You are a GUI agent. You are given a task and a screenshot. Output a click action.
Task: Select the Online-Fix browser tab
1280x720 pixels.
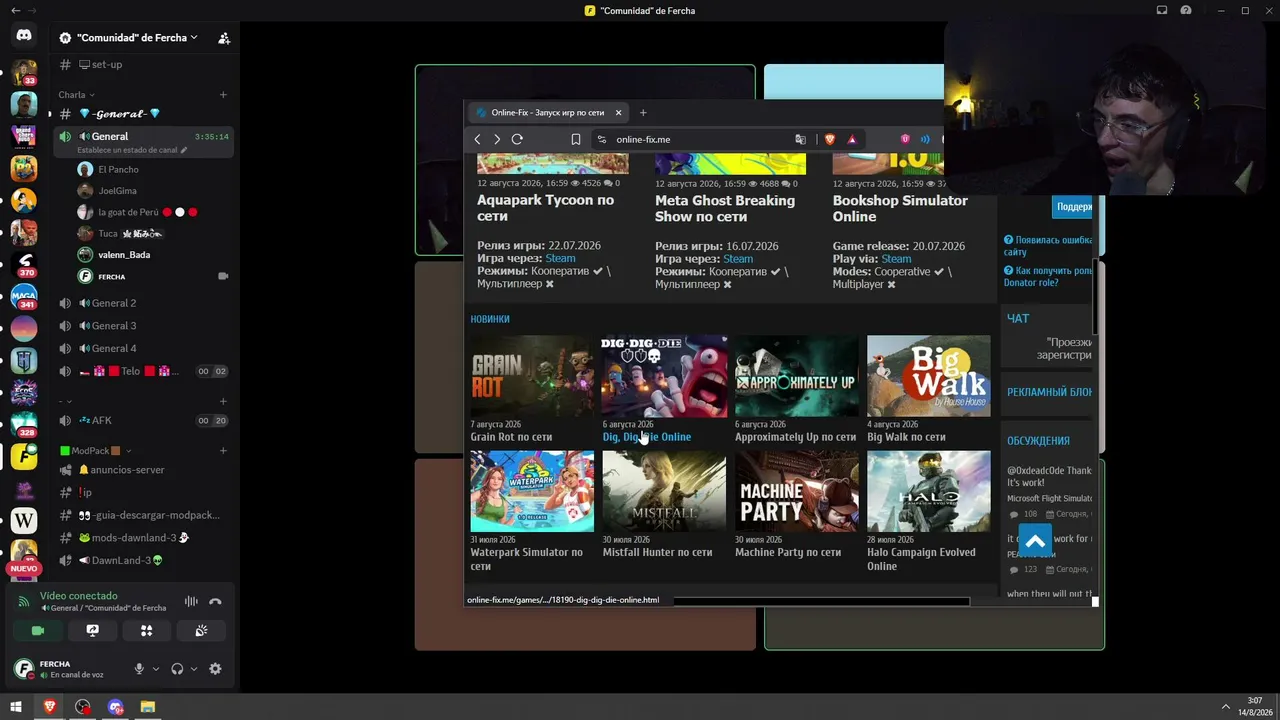pos(549,113)
